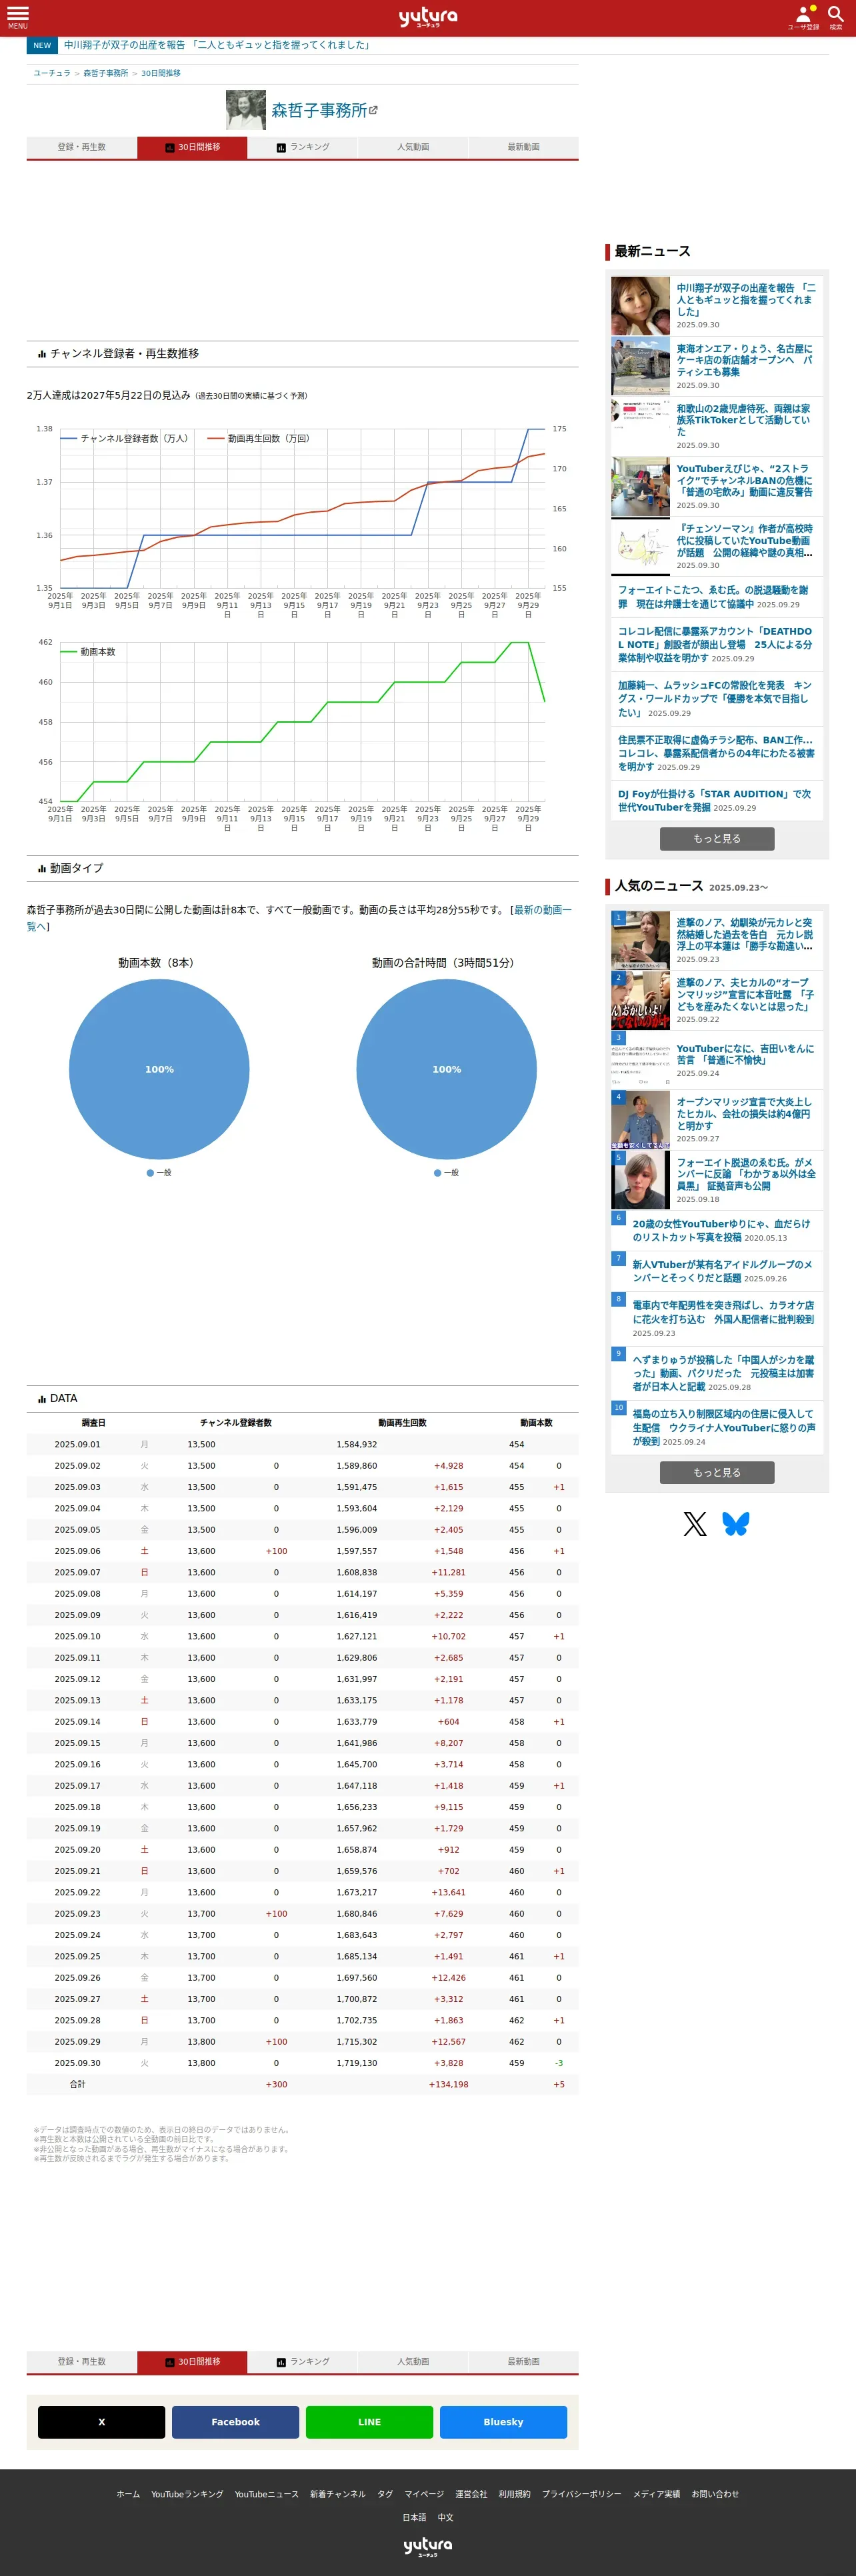Open the top 人気動画 tab

(413, 147)
